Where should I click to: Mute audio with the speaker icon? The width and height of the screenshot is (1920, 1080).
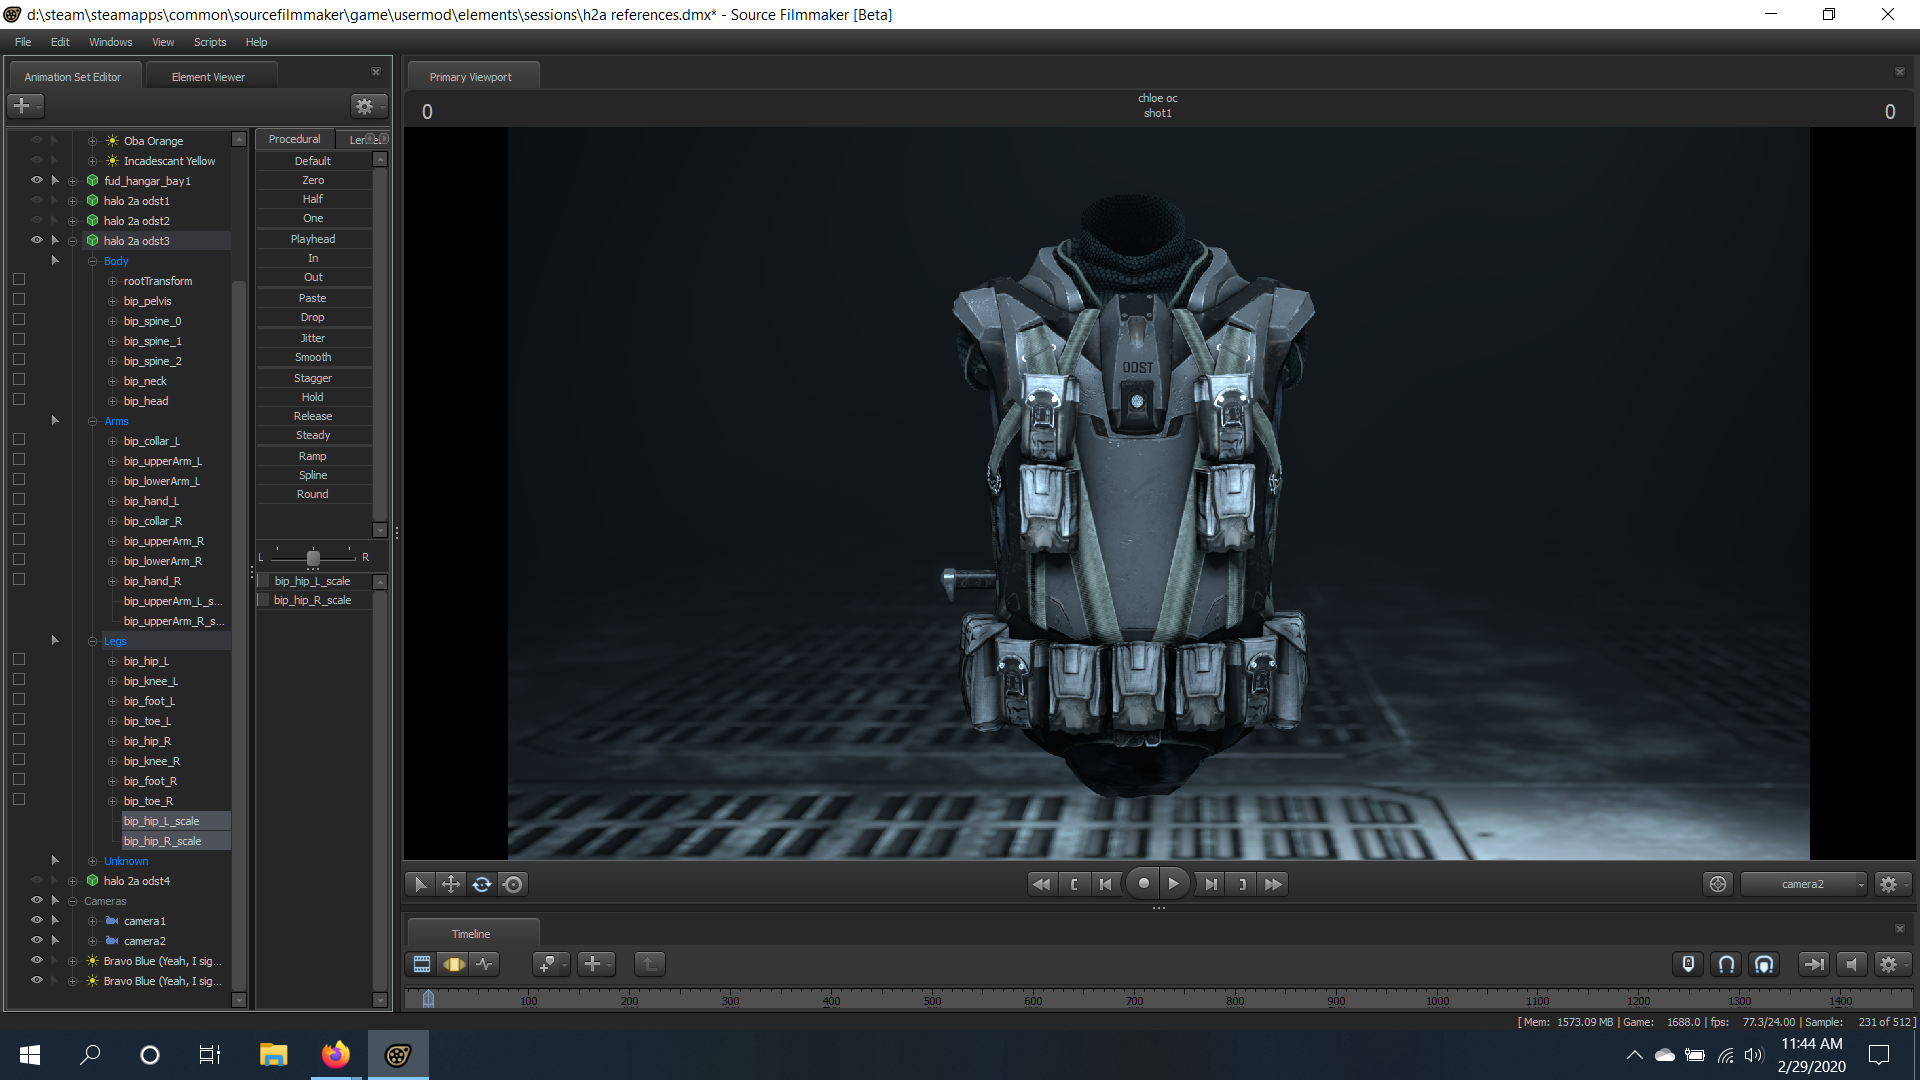pos(1851,964)
